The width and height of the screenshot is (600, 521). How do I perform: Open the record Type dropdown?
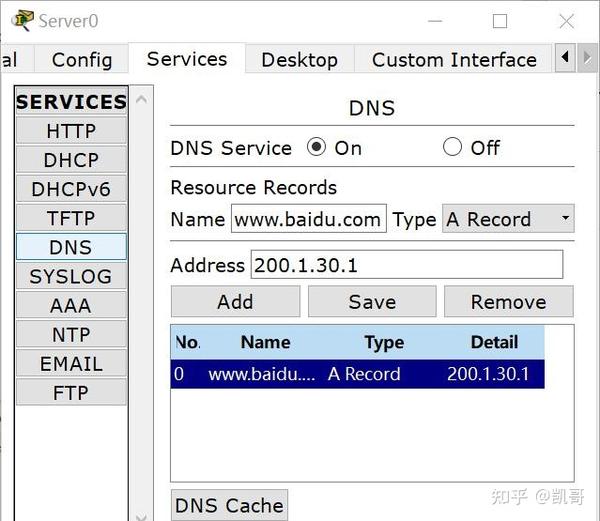click(x=508, y=219)
